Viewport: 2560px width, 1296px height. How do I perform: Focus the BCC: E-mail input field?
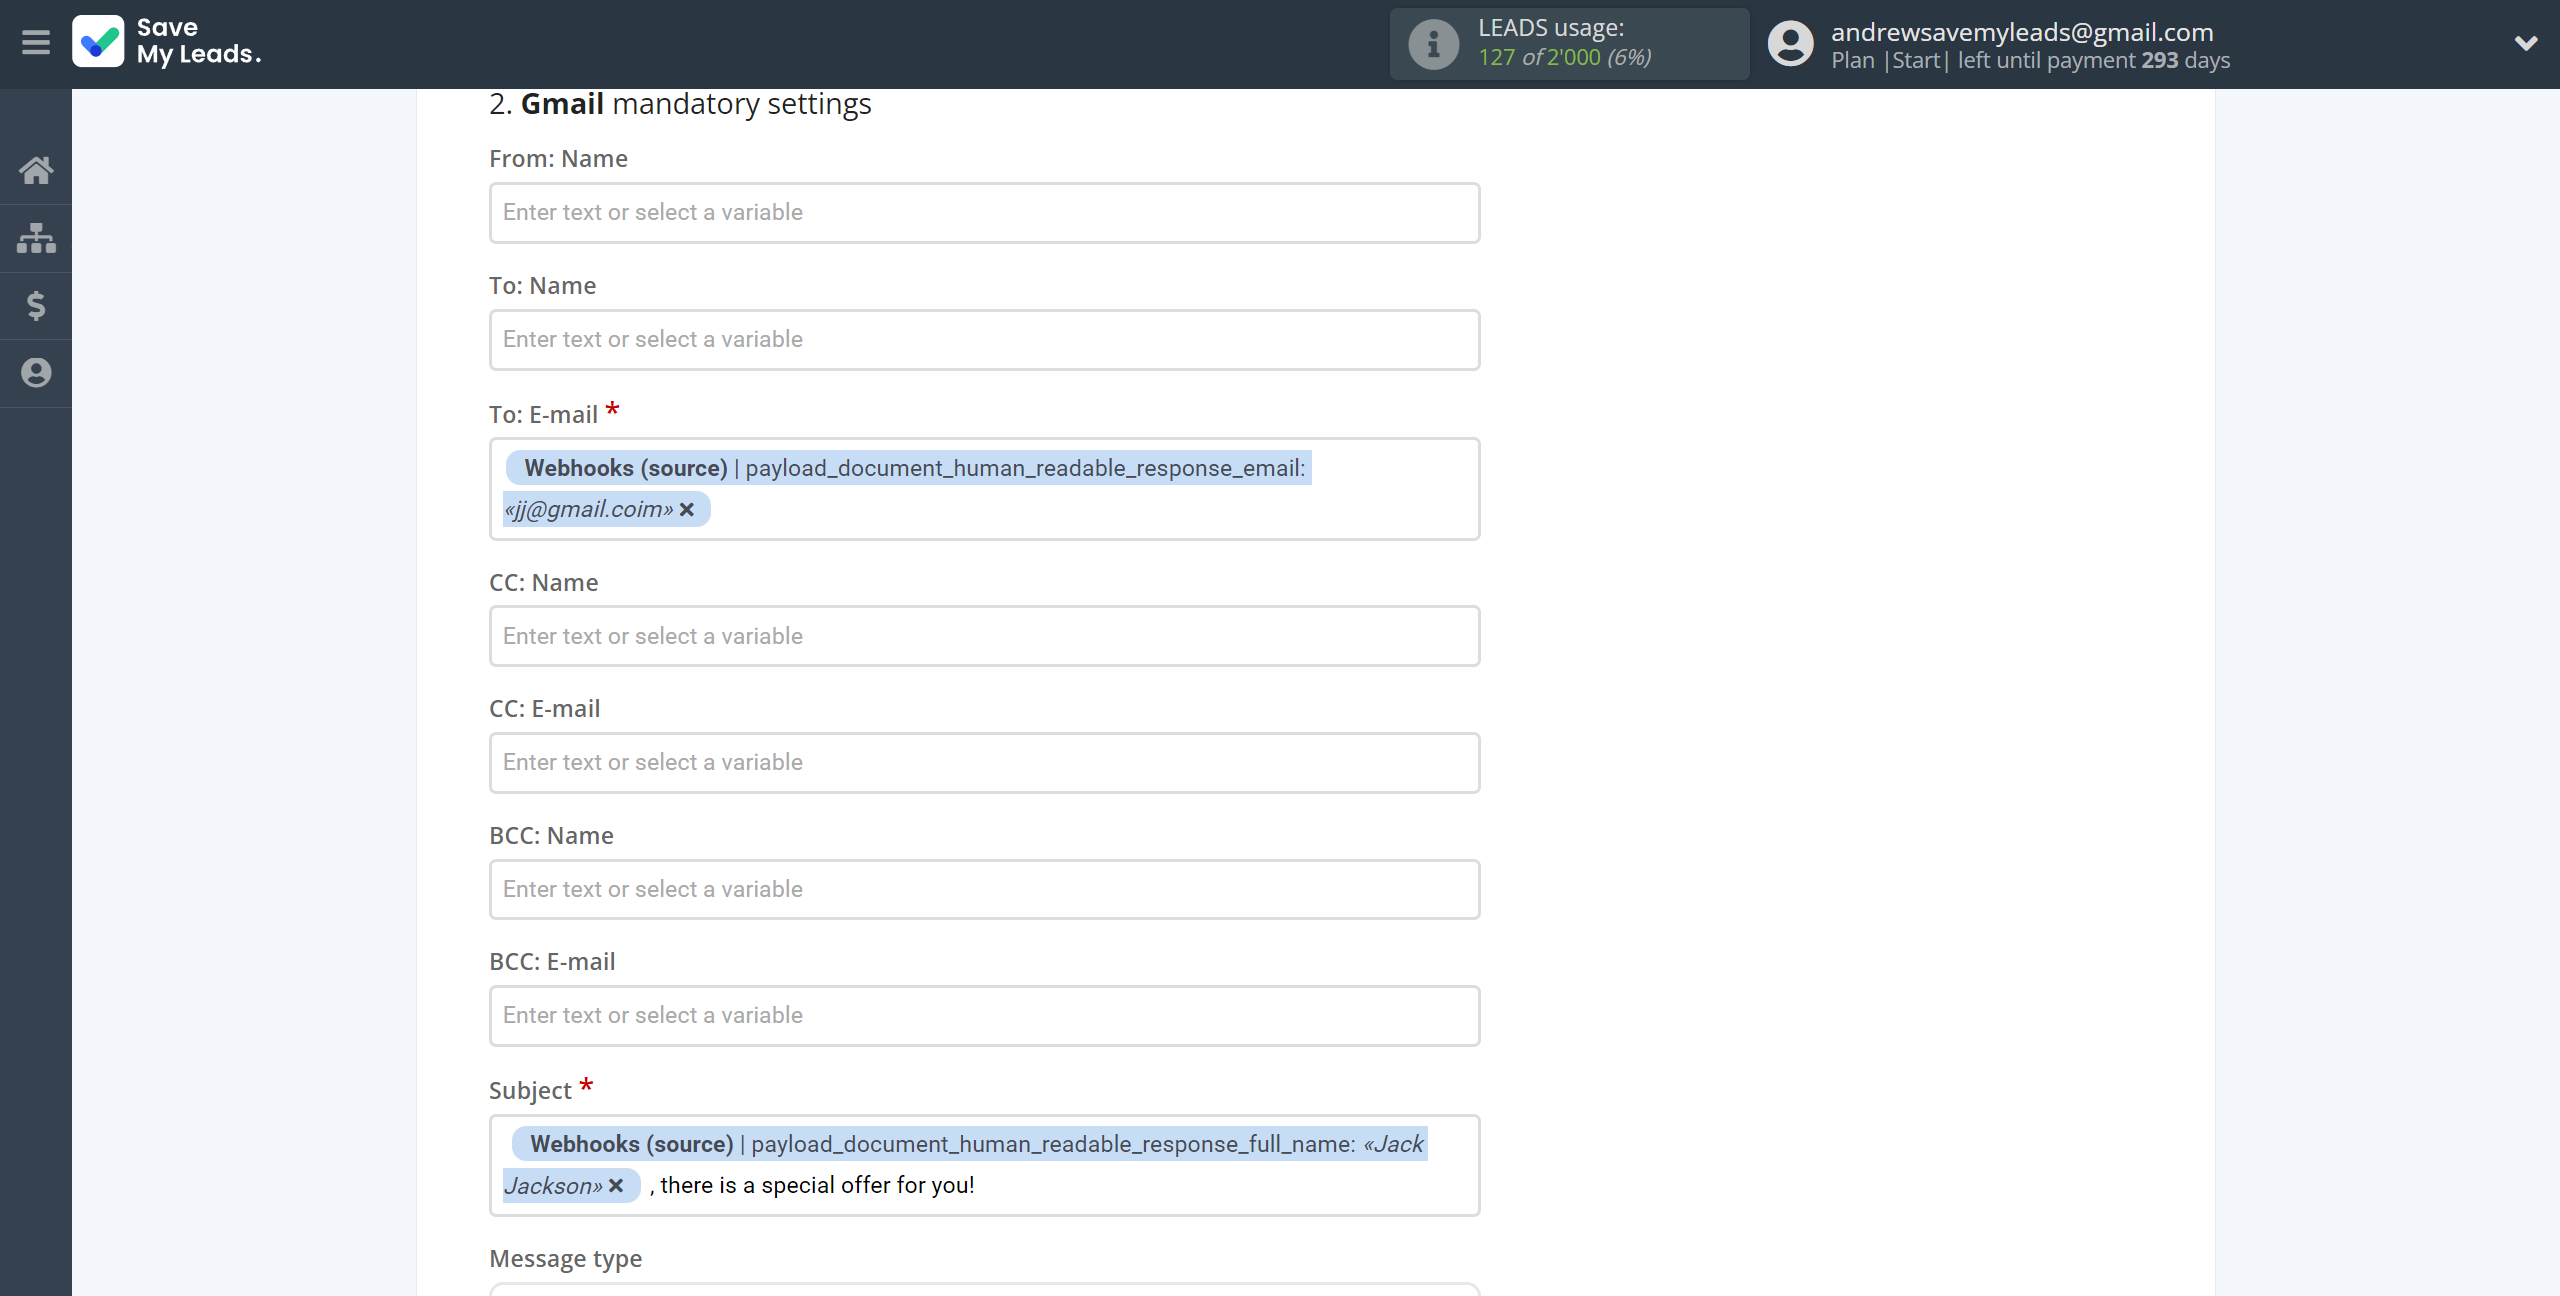[984, 1016]
